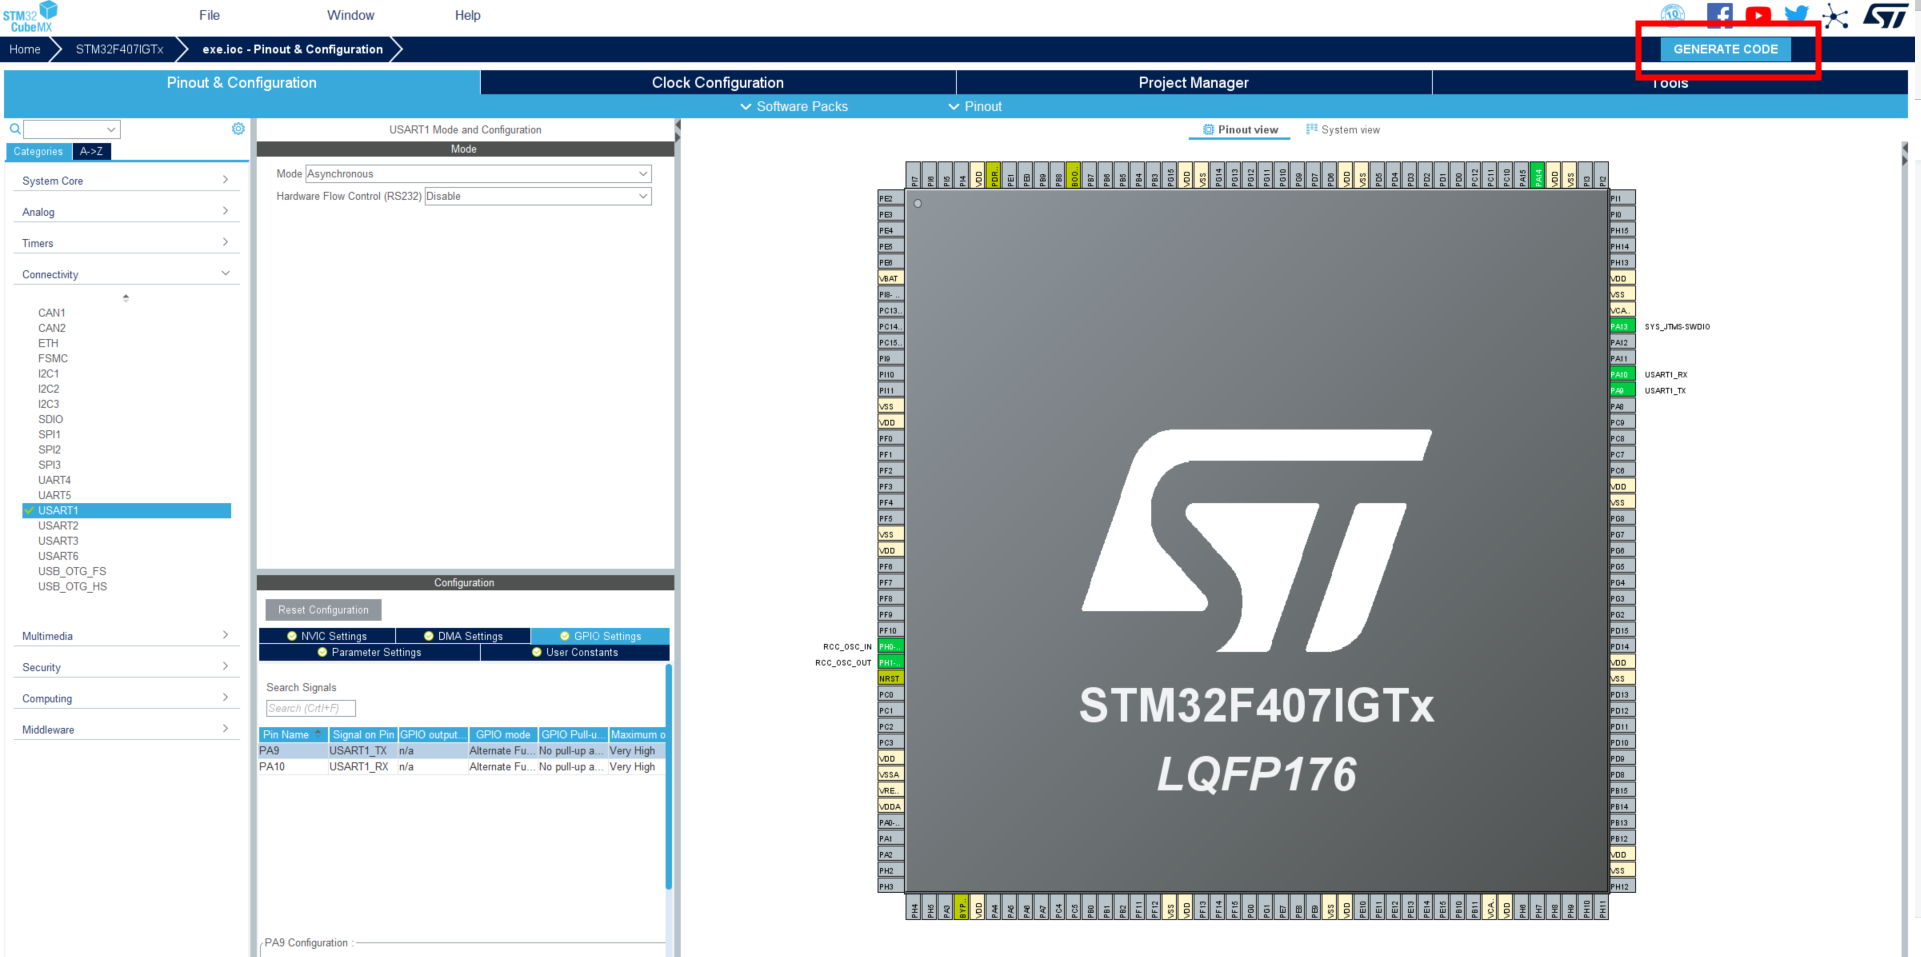Click the green PH0 pin (RCC_OSC_IN)
The width and height of the screenshot is (1921, 957).
890,646
